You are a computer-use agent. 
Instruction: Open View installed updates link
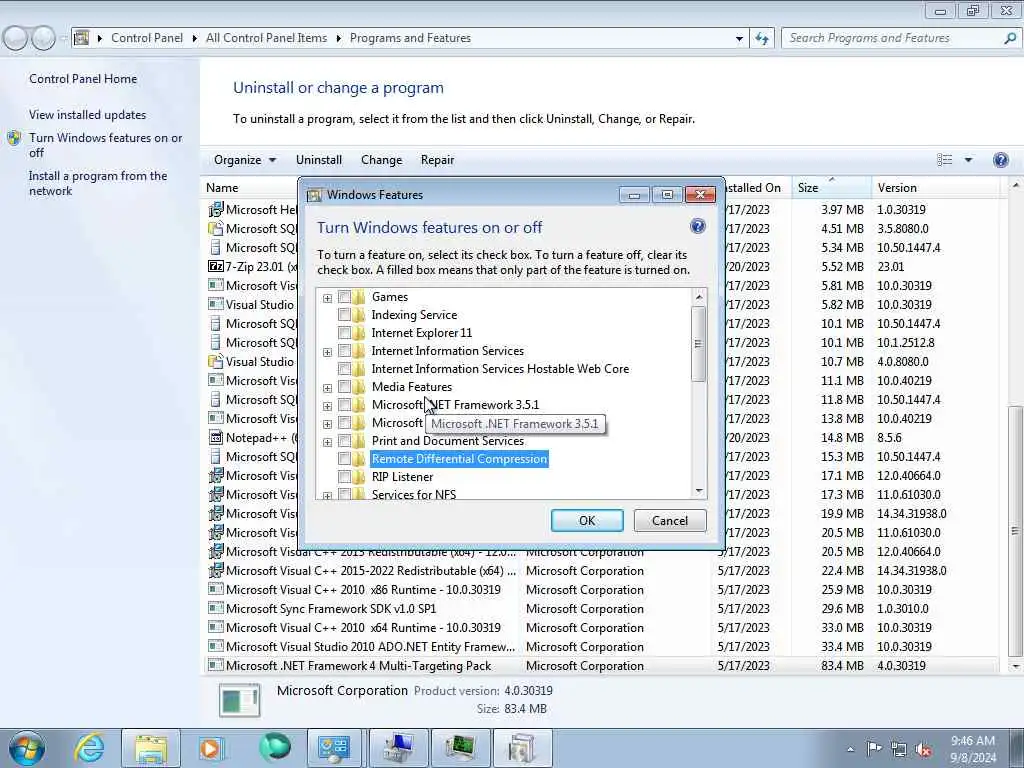[x=88, y=115]
